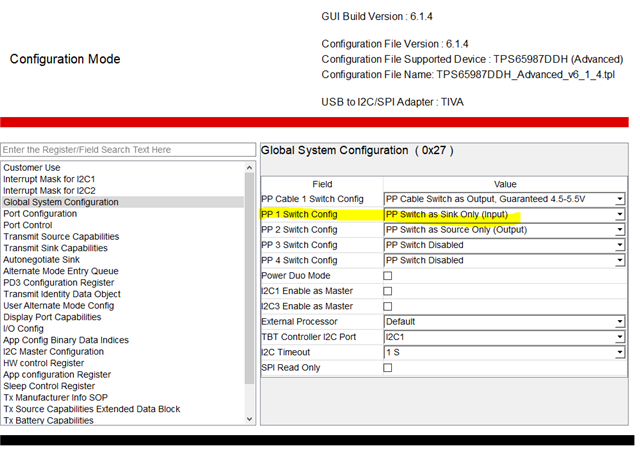Select Display Port Capabilities

pos(52,317)
